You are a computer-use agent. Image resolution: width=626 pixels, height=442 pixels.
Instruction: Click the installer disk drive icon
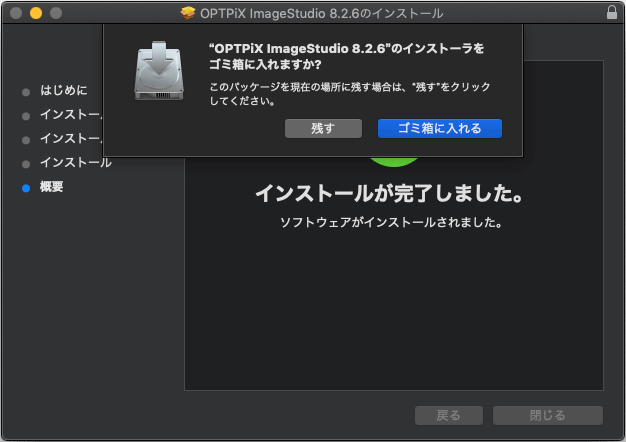tap(159, 71)
